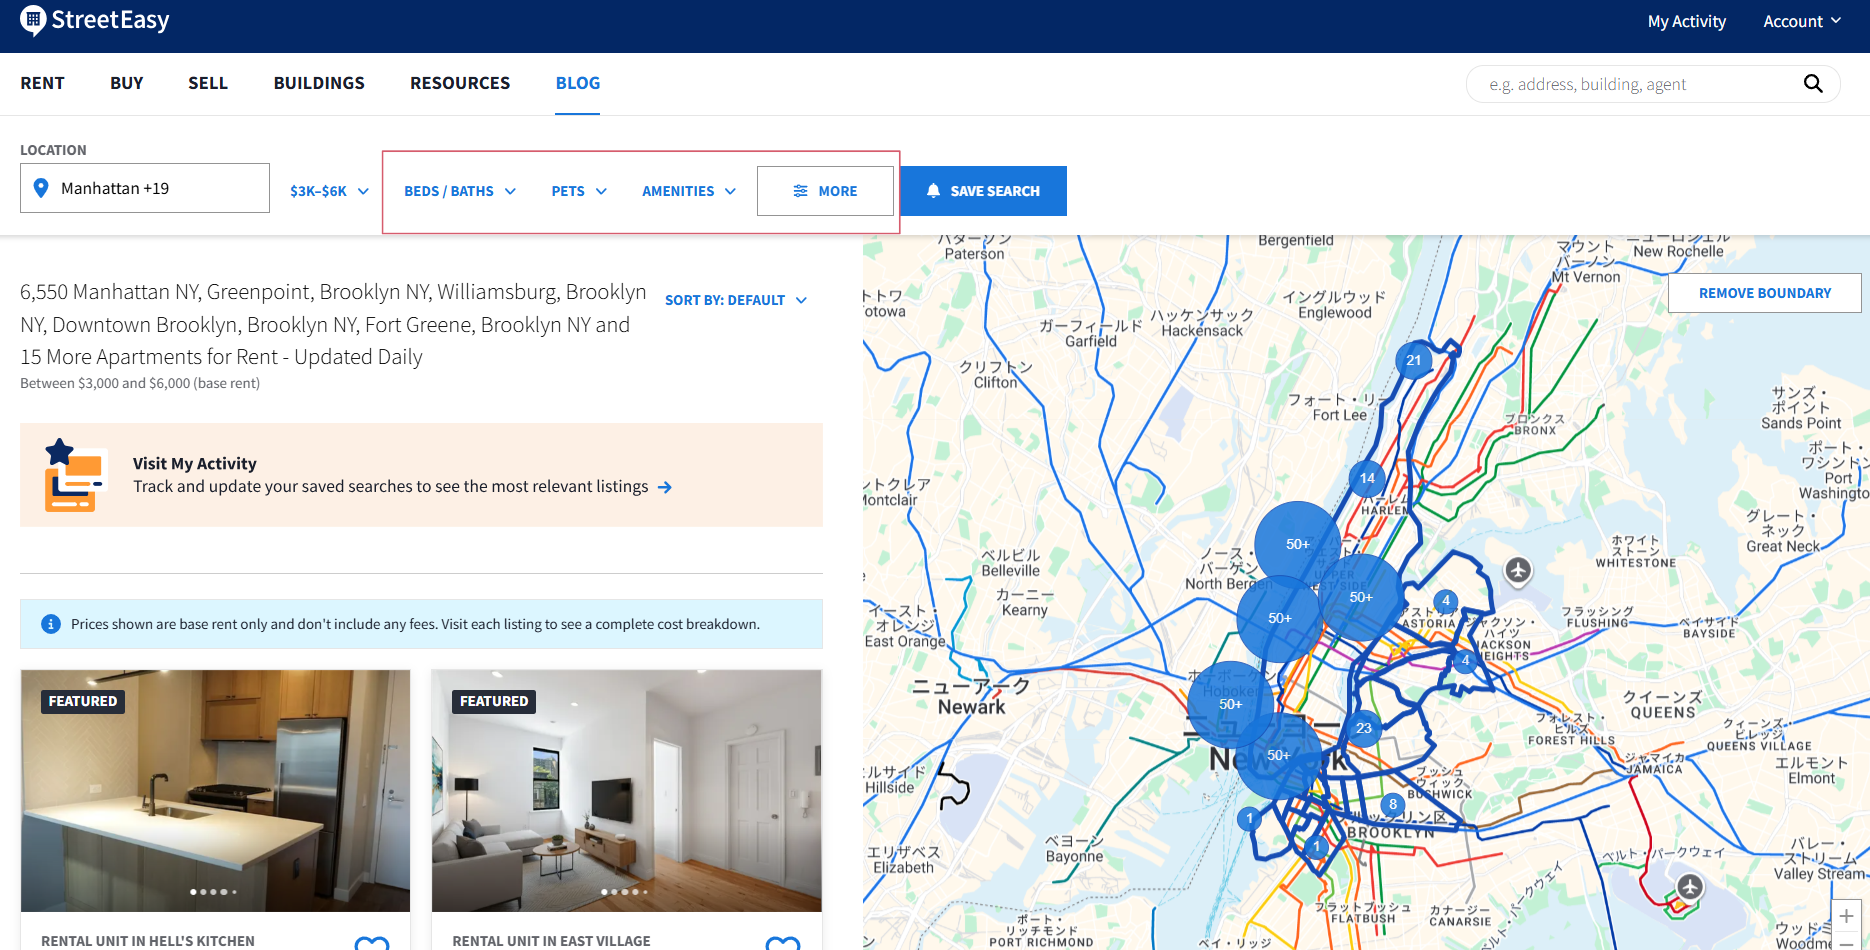This screenshot has width=1870, height=950.
Task: Click the map cluster marker labeled 23
Action: [1363, 728]
